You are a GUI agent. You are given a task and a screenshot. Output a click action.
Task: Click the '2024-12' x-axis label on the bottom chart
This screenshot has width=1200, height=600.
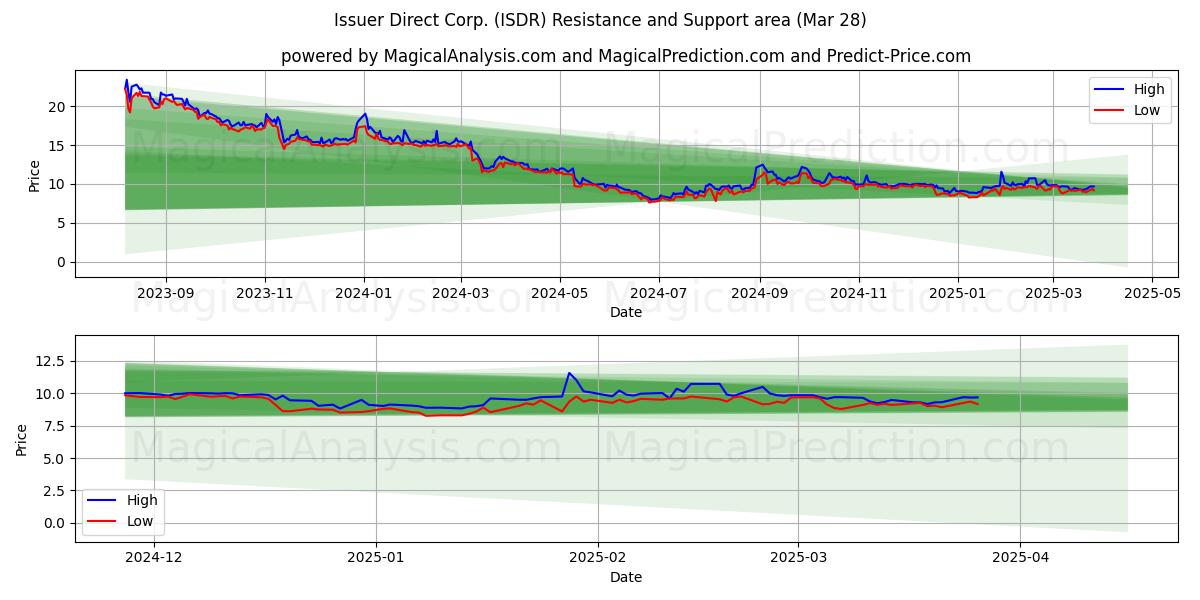154,560
